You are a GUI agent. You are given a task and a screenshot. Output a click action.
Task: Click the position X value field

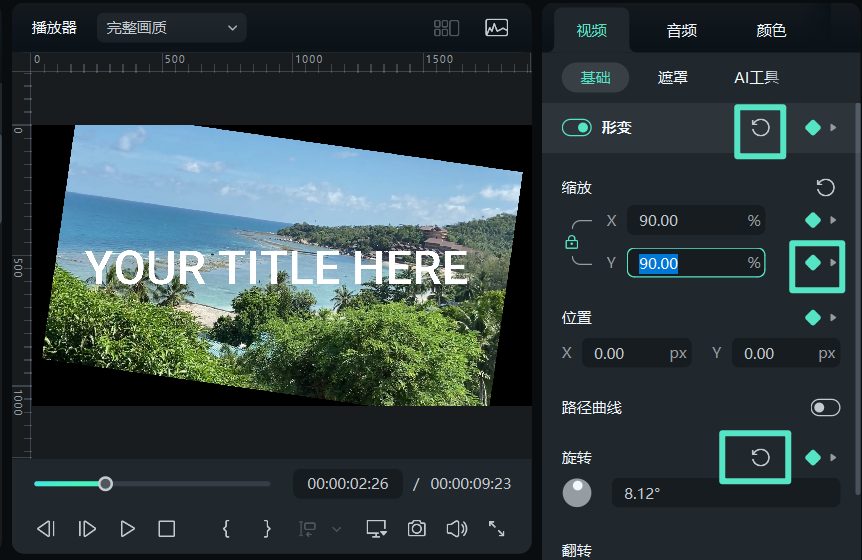coord(637,353)
